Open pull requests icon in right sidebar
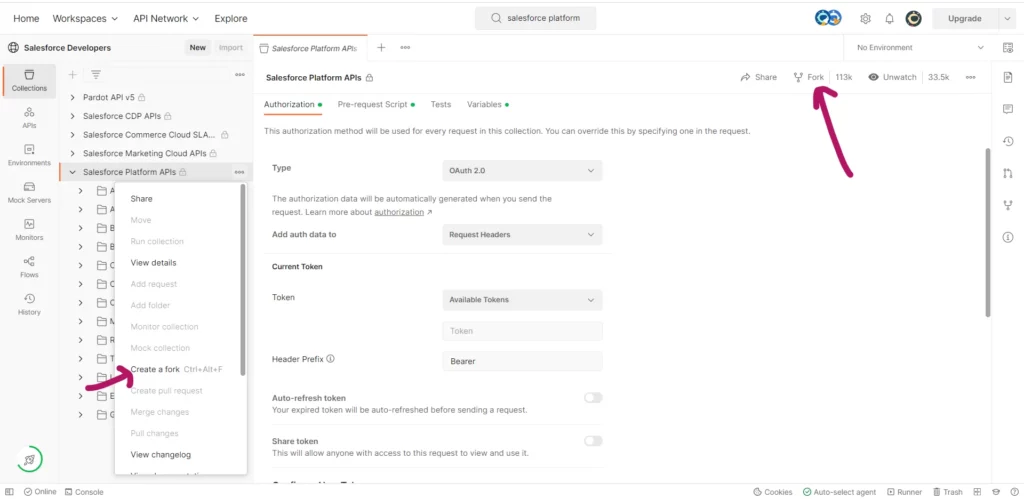The image size is (1024, 499). 1008,173
